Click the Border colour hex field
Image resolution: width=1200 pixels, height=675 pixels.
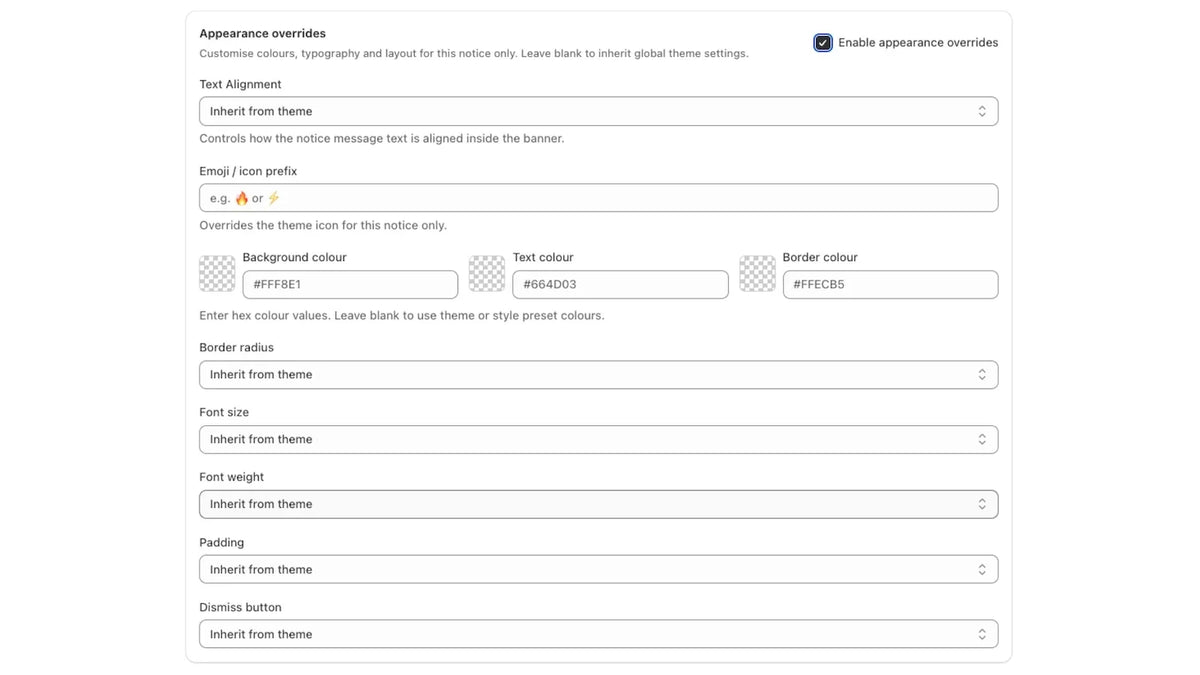click(x=890, y=284)
